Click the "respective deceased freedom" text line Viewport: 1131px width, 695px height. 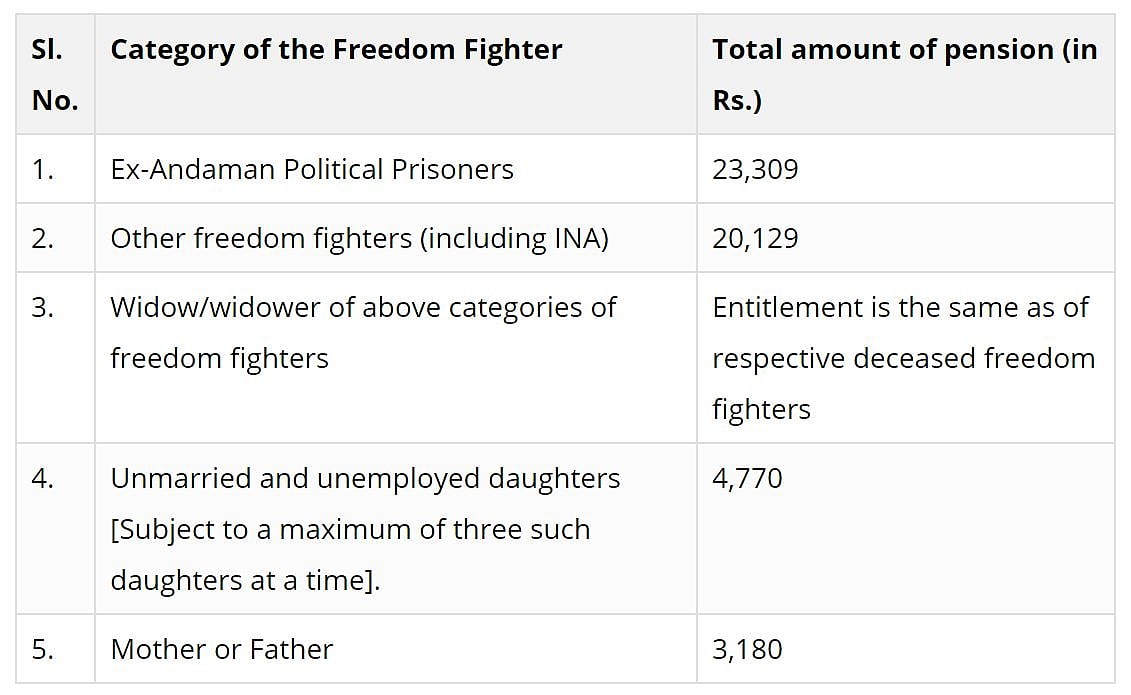[x=903, y=358]
